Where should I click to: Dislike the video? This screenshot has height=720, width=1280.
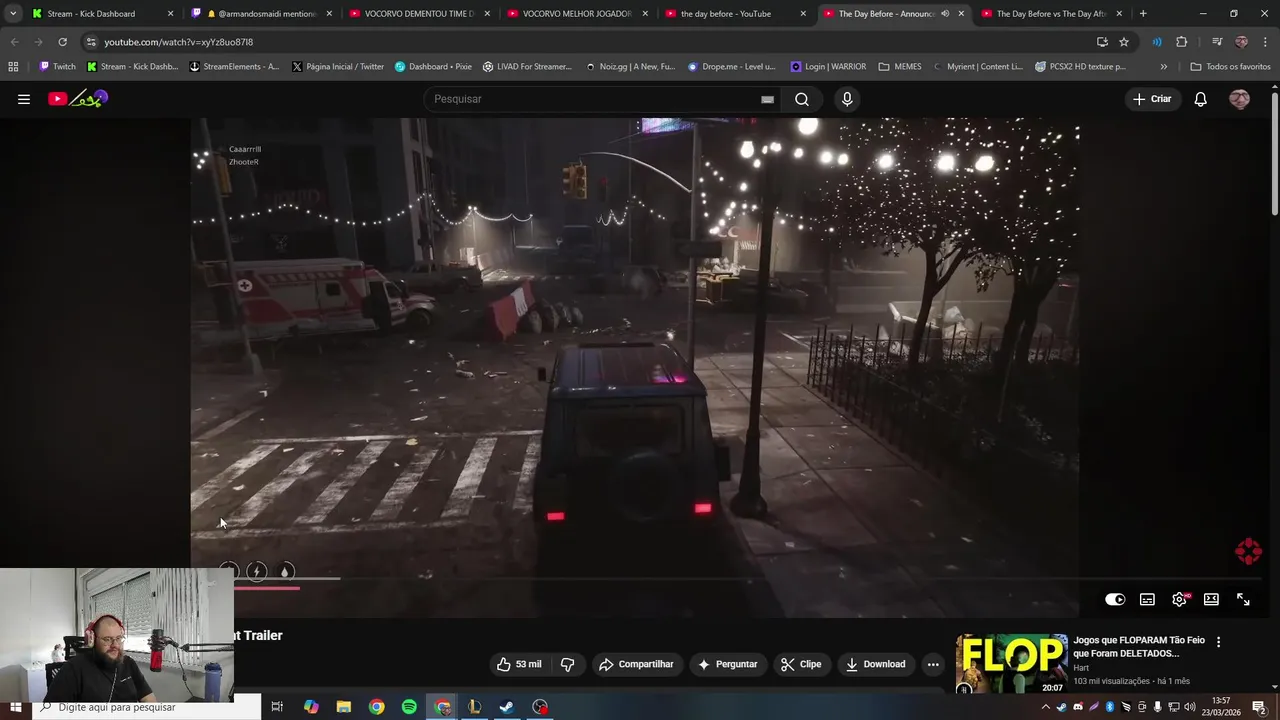(x=567, y=664)
